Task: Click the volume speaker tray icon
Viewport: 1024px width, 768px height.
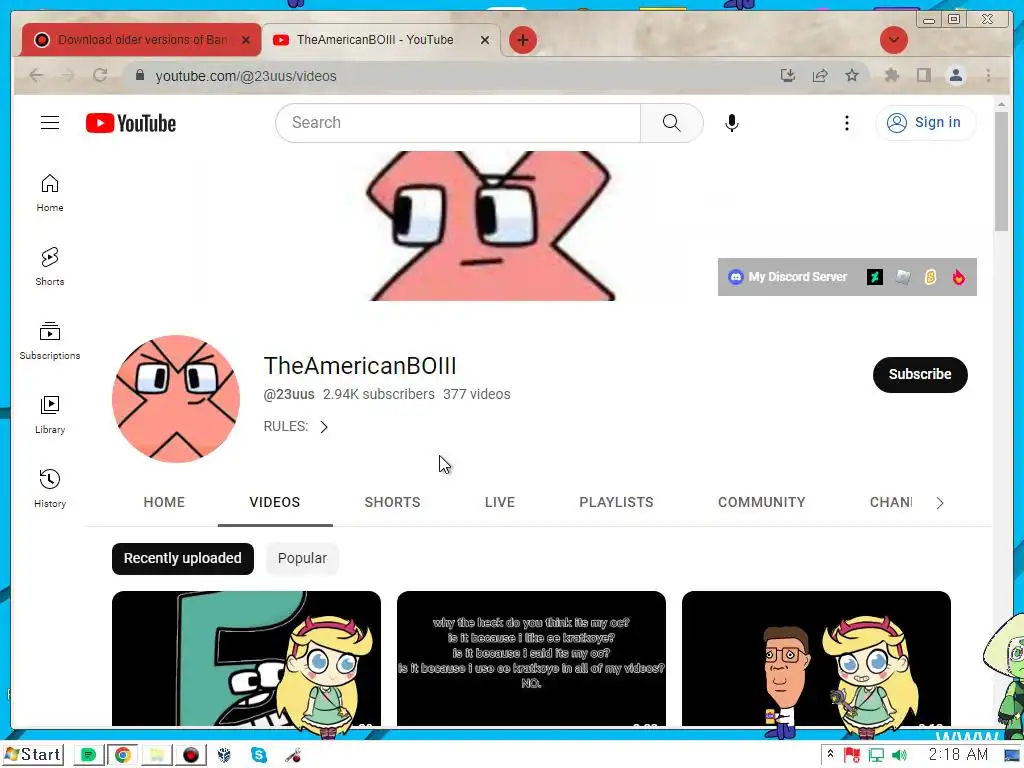Action: coord(899,755)
